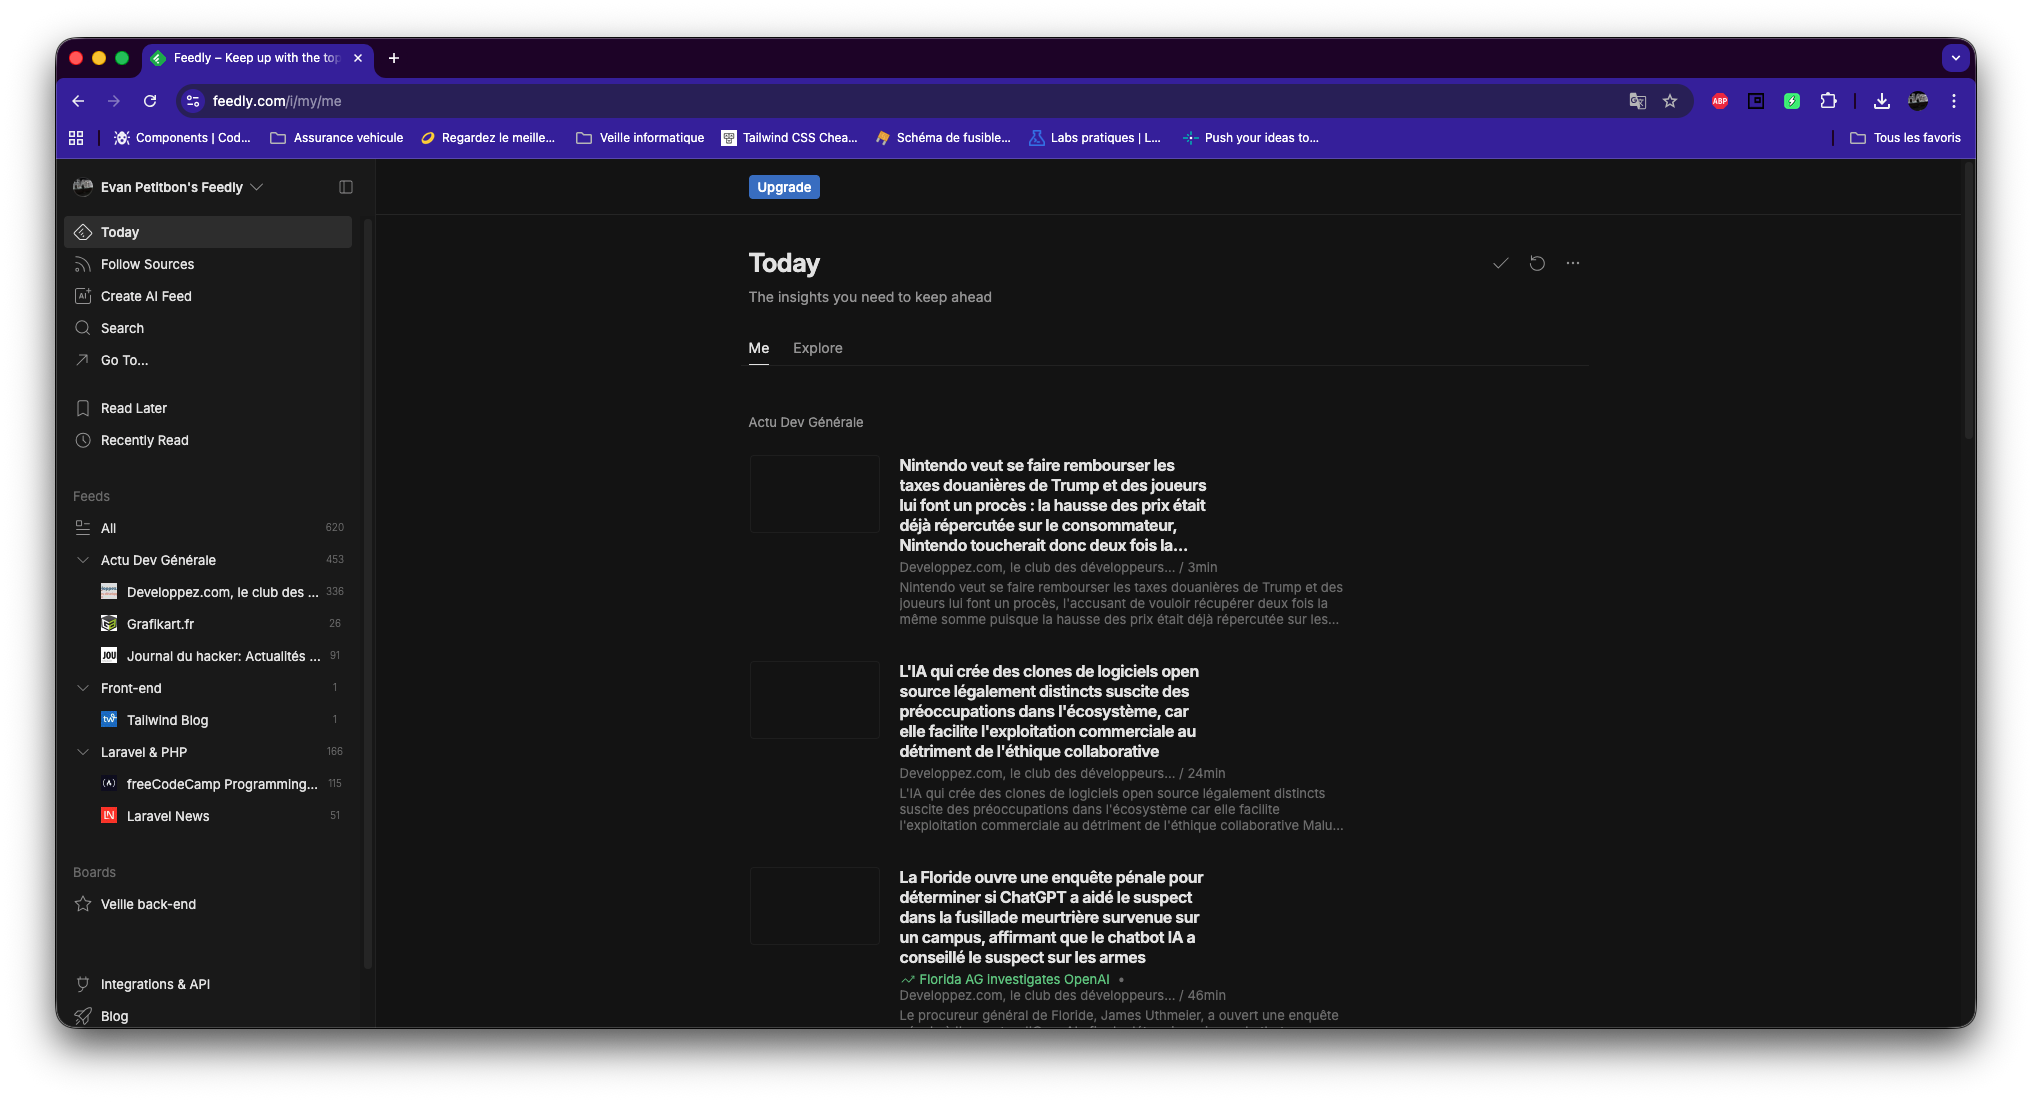Open the Floride enquête ChatGPT article
2032x1102 pixels.
(x=1051, y=917)
